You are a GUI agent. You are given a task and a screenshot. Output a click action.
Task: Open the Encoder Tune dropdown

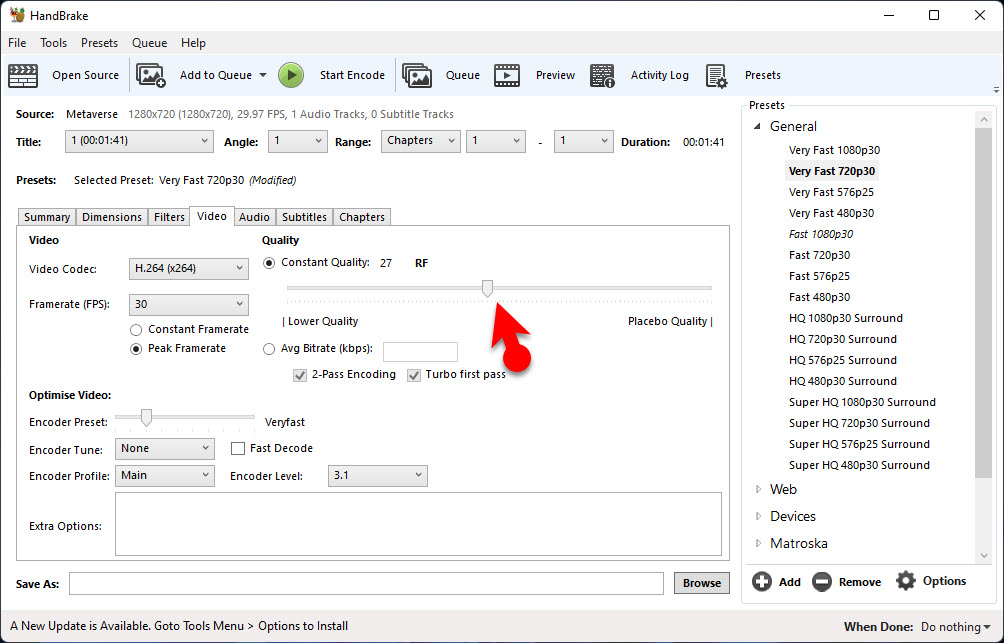pyautogui.click(x=165, y=448)
